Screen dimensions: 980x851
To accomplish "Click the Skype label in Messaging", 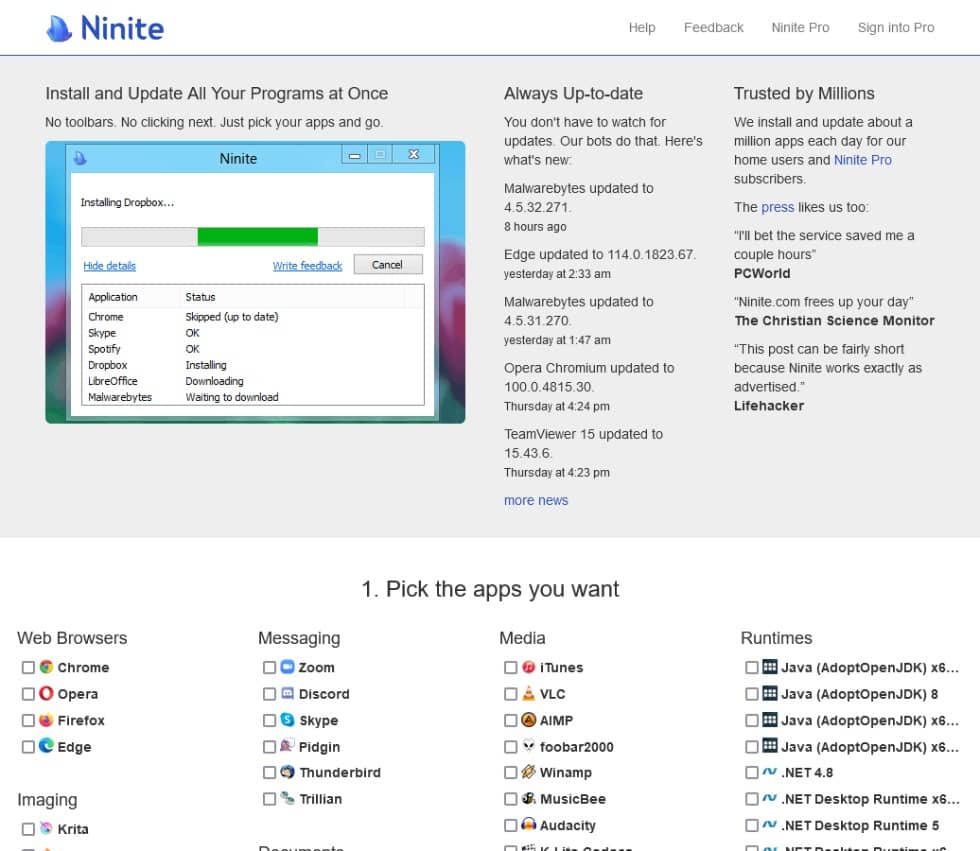I will [319, 720].
